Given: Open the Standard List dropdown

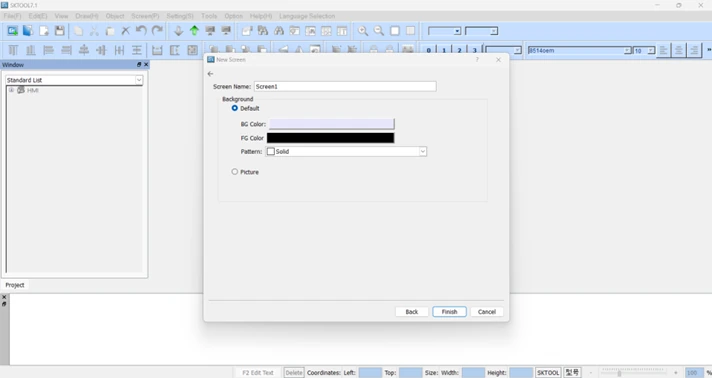Looking at the screenshot, I should pos(74,80).
